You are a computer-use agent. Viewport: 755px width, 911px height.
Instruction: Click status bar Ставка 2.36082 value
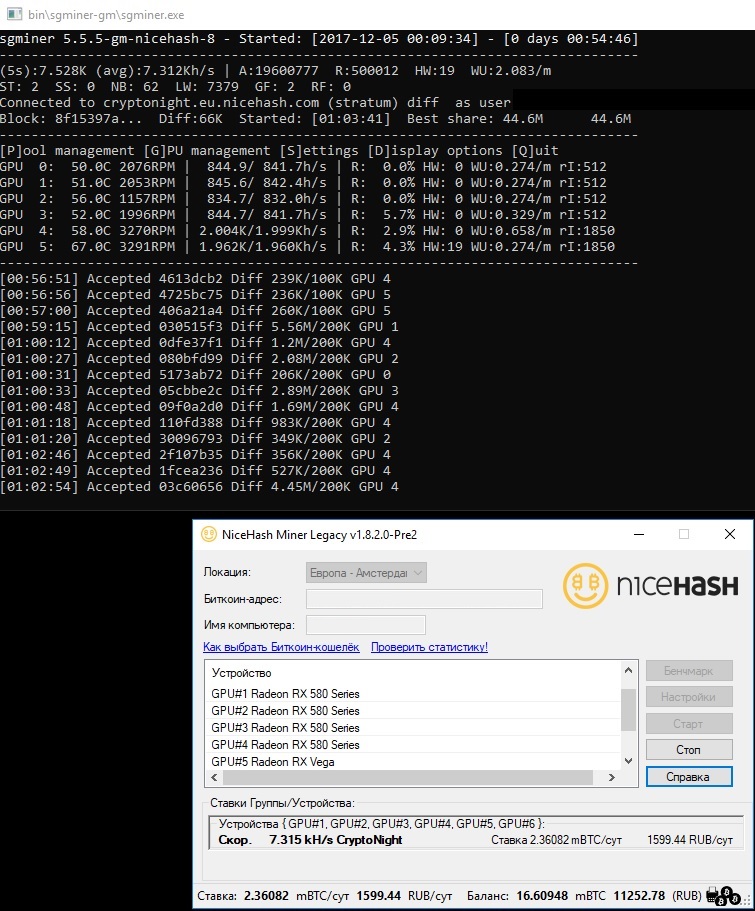point(266,896)
